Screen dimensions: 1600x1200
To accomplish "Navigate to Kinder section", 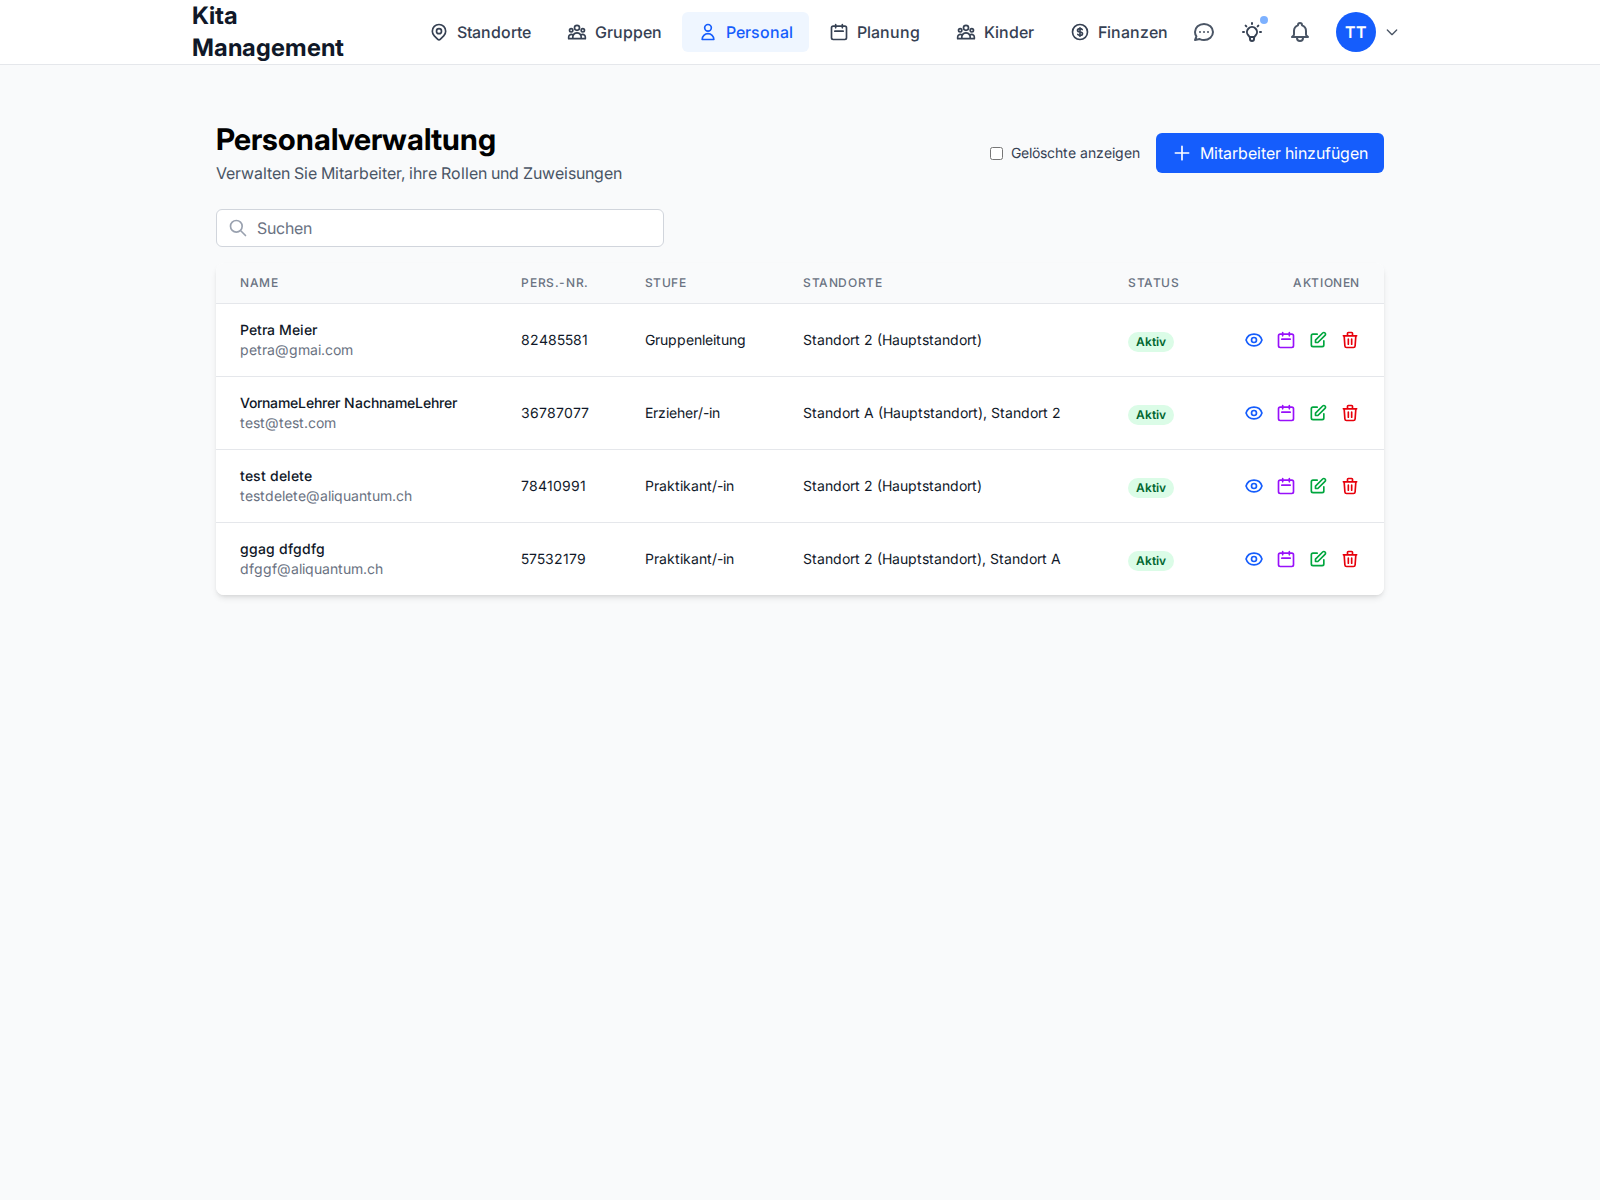I will (x=995, y=32).
